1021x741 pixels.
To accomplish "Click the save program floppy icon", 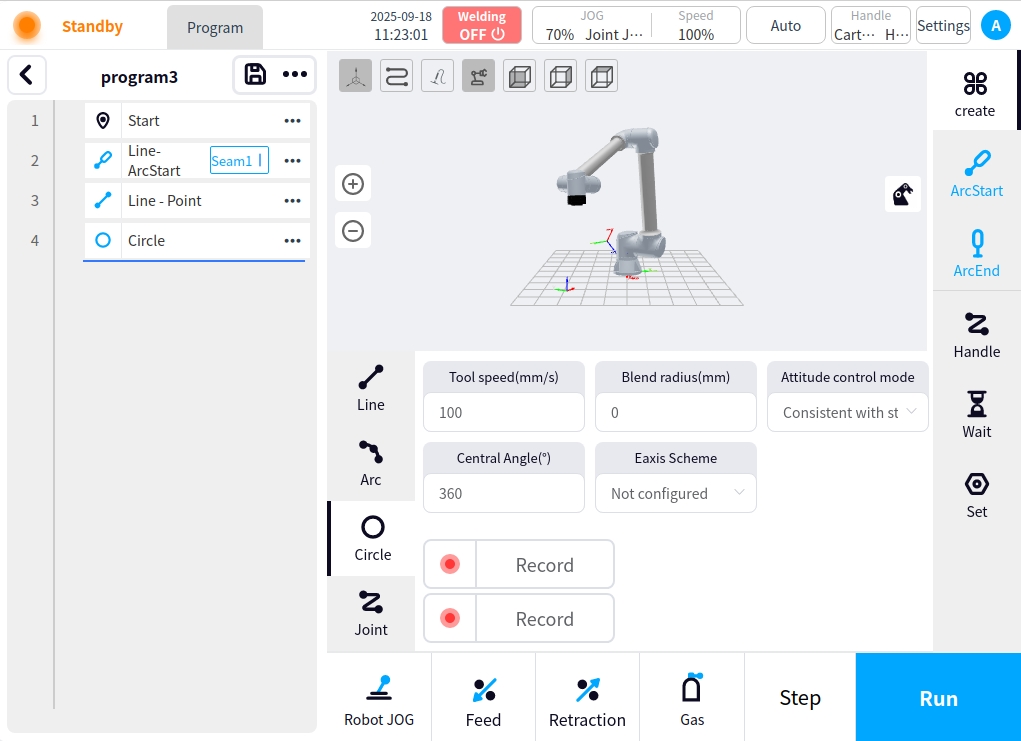I will [255, 75].
